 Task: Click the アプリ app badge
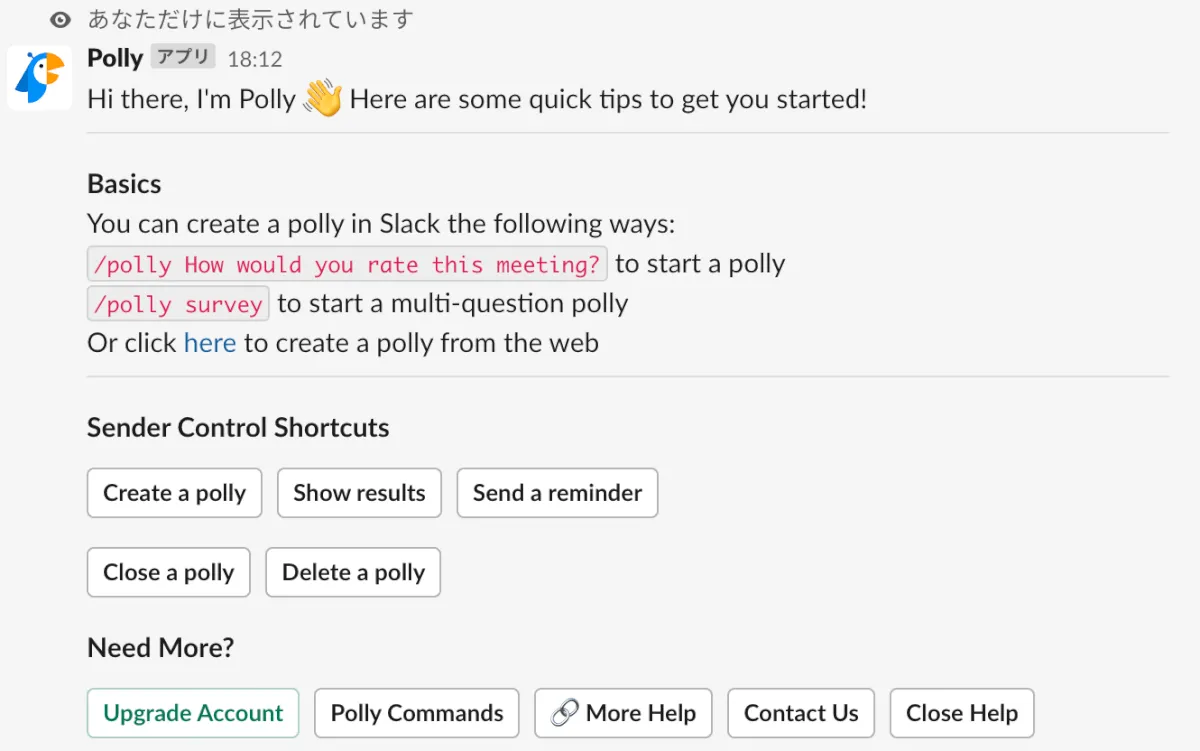183,57
